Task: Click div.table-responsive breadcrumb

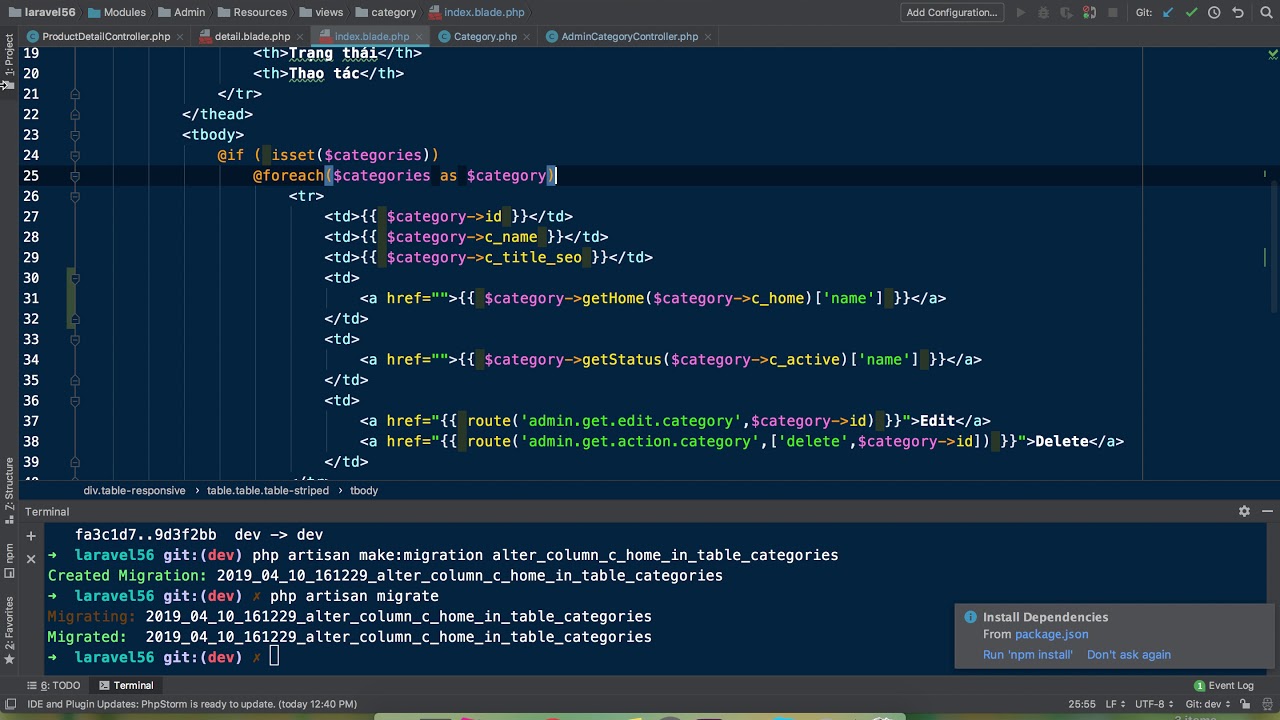Action: (134, 491)
